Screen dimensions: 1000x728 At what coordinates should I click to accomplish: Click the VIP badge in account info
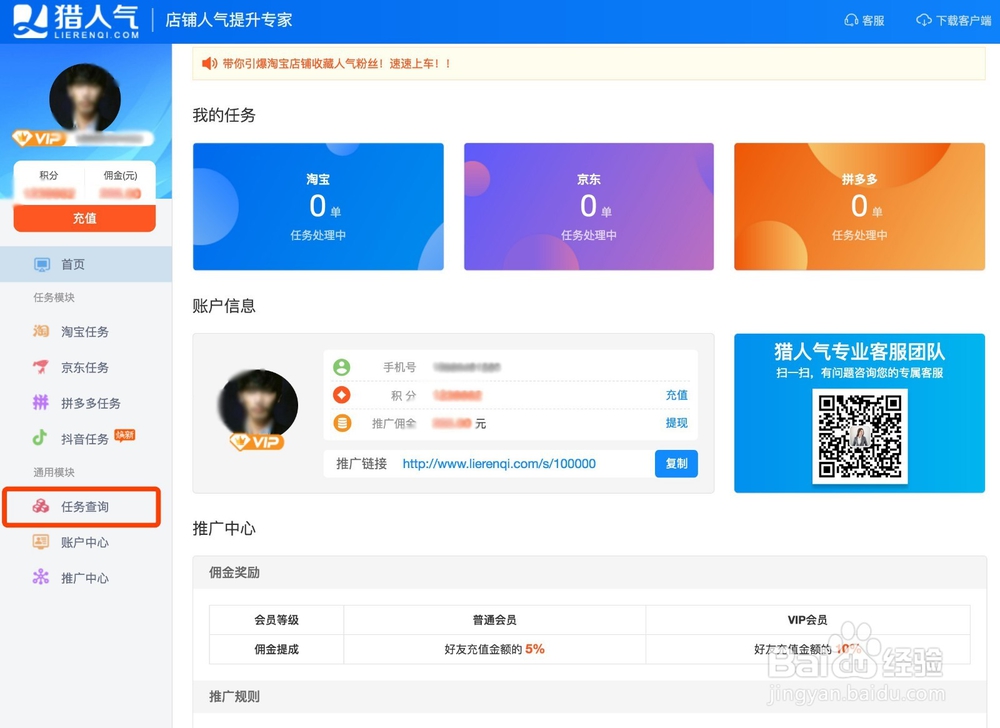257,441
